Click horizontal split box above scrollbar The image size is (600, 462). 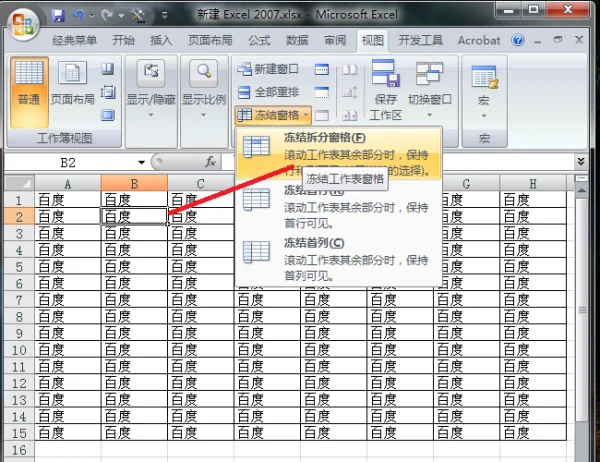click(x=581, y=178)
